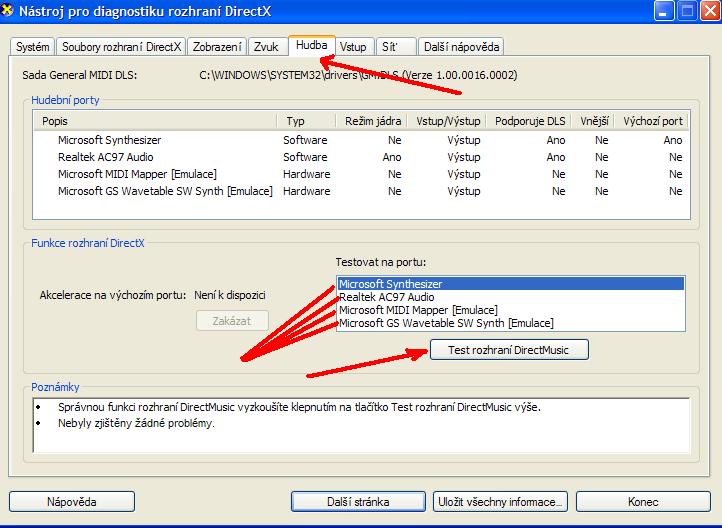Open the Další nápověda tab
The height and width of the screenshot is (528, 722).
tap(461, 47)
